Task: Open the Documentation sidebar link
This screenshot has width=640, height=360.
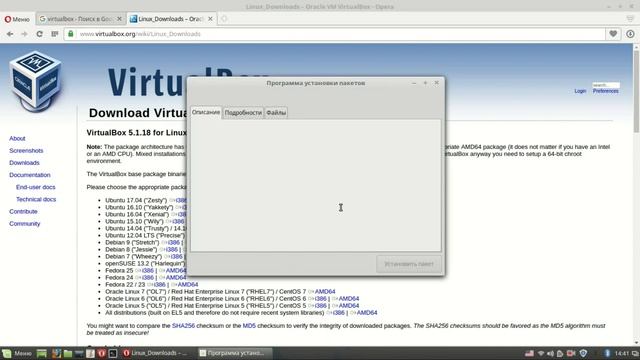Action: point(30,175)
